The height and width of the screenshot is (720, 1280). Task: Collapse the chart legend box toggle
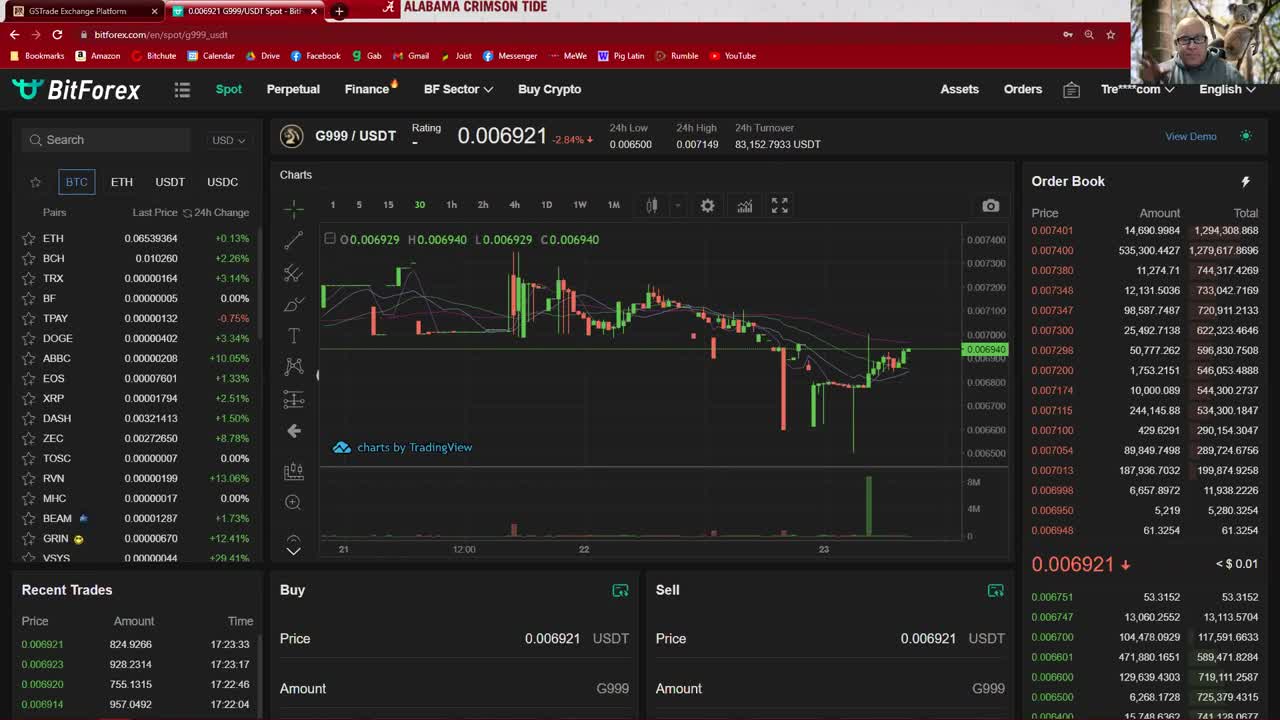pos(330,238)
